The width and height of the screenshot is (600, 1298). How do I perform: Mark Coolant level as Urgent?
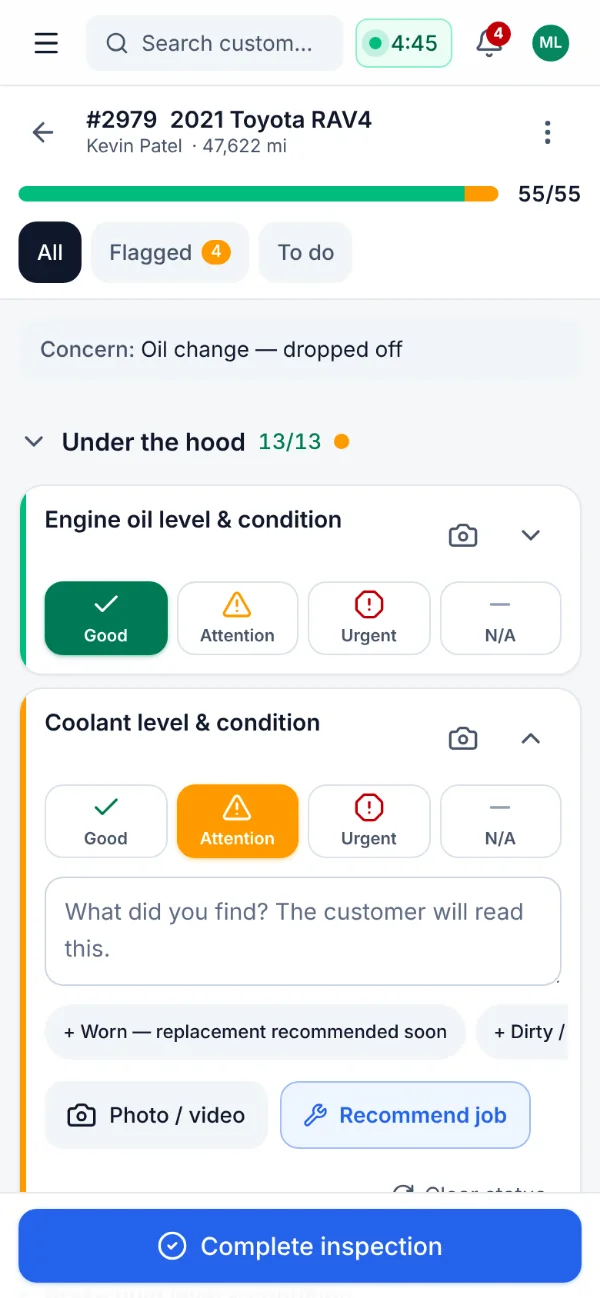click(369, 821)
